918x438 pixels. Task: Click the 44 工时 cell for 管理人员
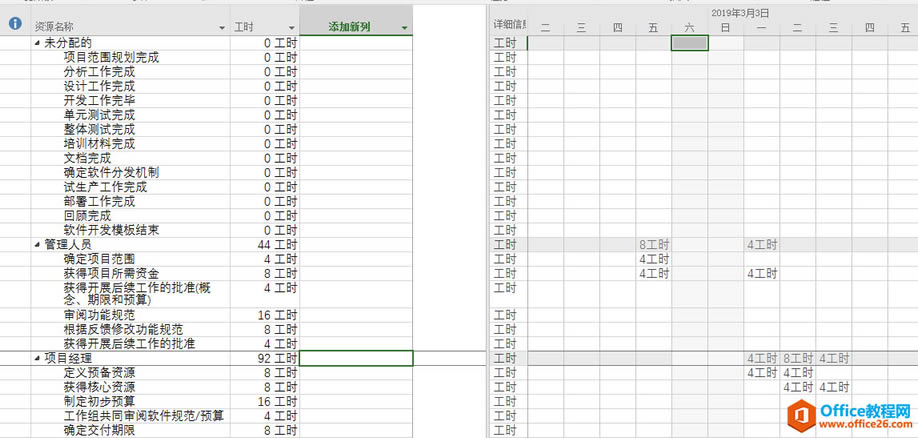[x=265, y=244]
